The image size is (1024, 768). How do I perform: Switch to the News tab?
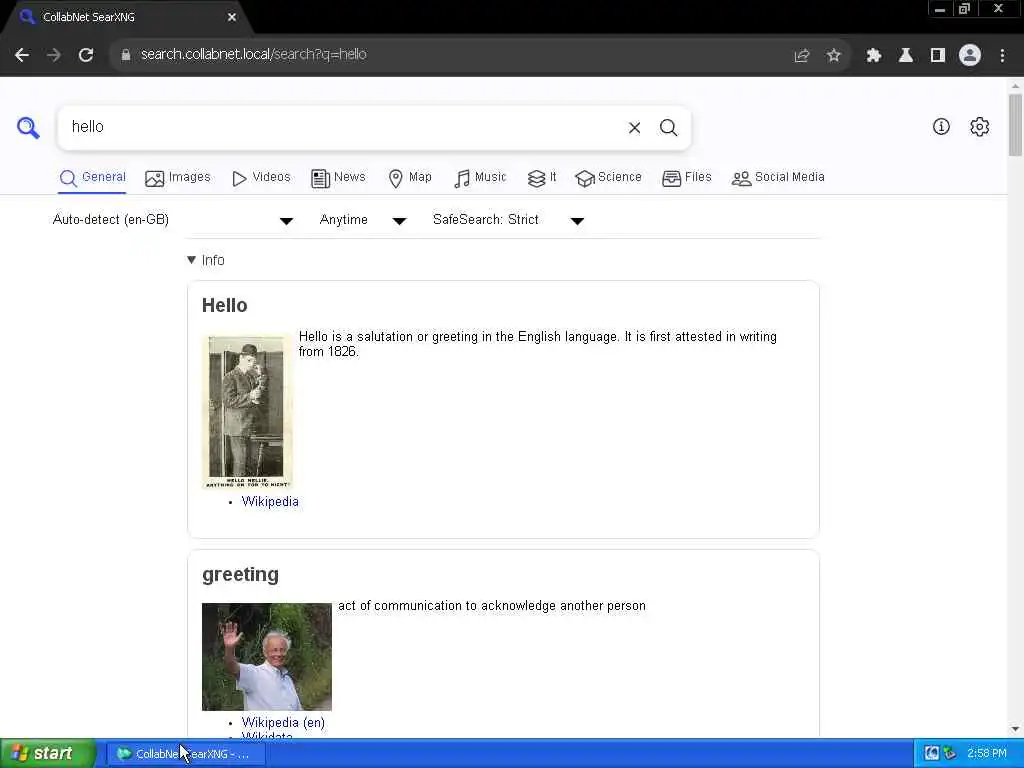(x=338, y=178)
